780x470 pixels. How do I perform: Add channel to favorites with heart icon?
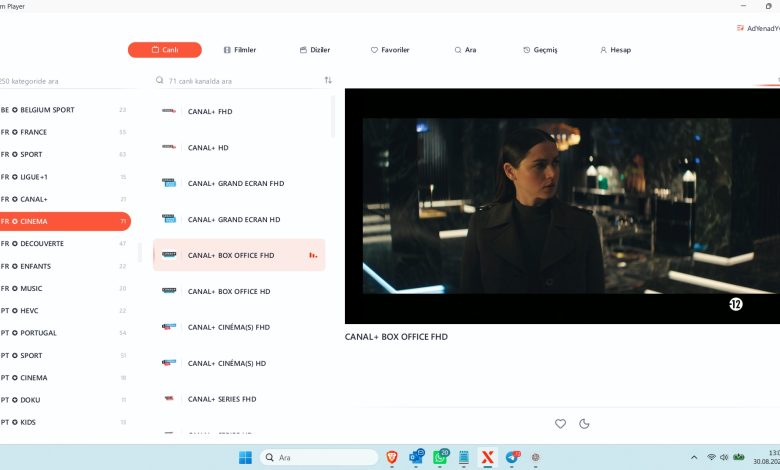click(x=560, y=424)
